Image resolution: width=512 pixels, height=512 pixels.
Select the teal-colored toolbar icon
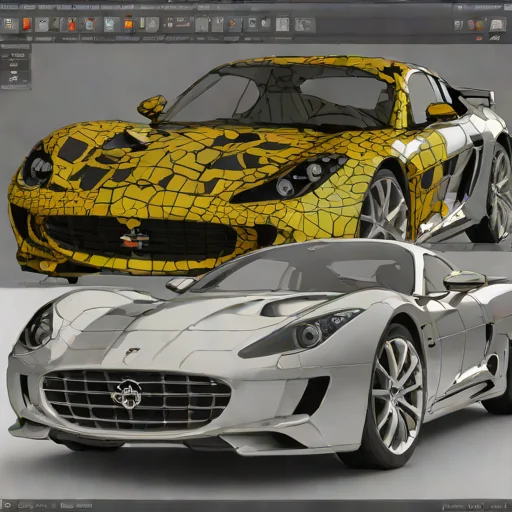click(x=110, y=24)
